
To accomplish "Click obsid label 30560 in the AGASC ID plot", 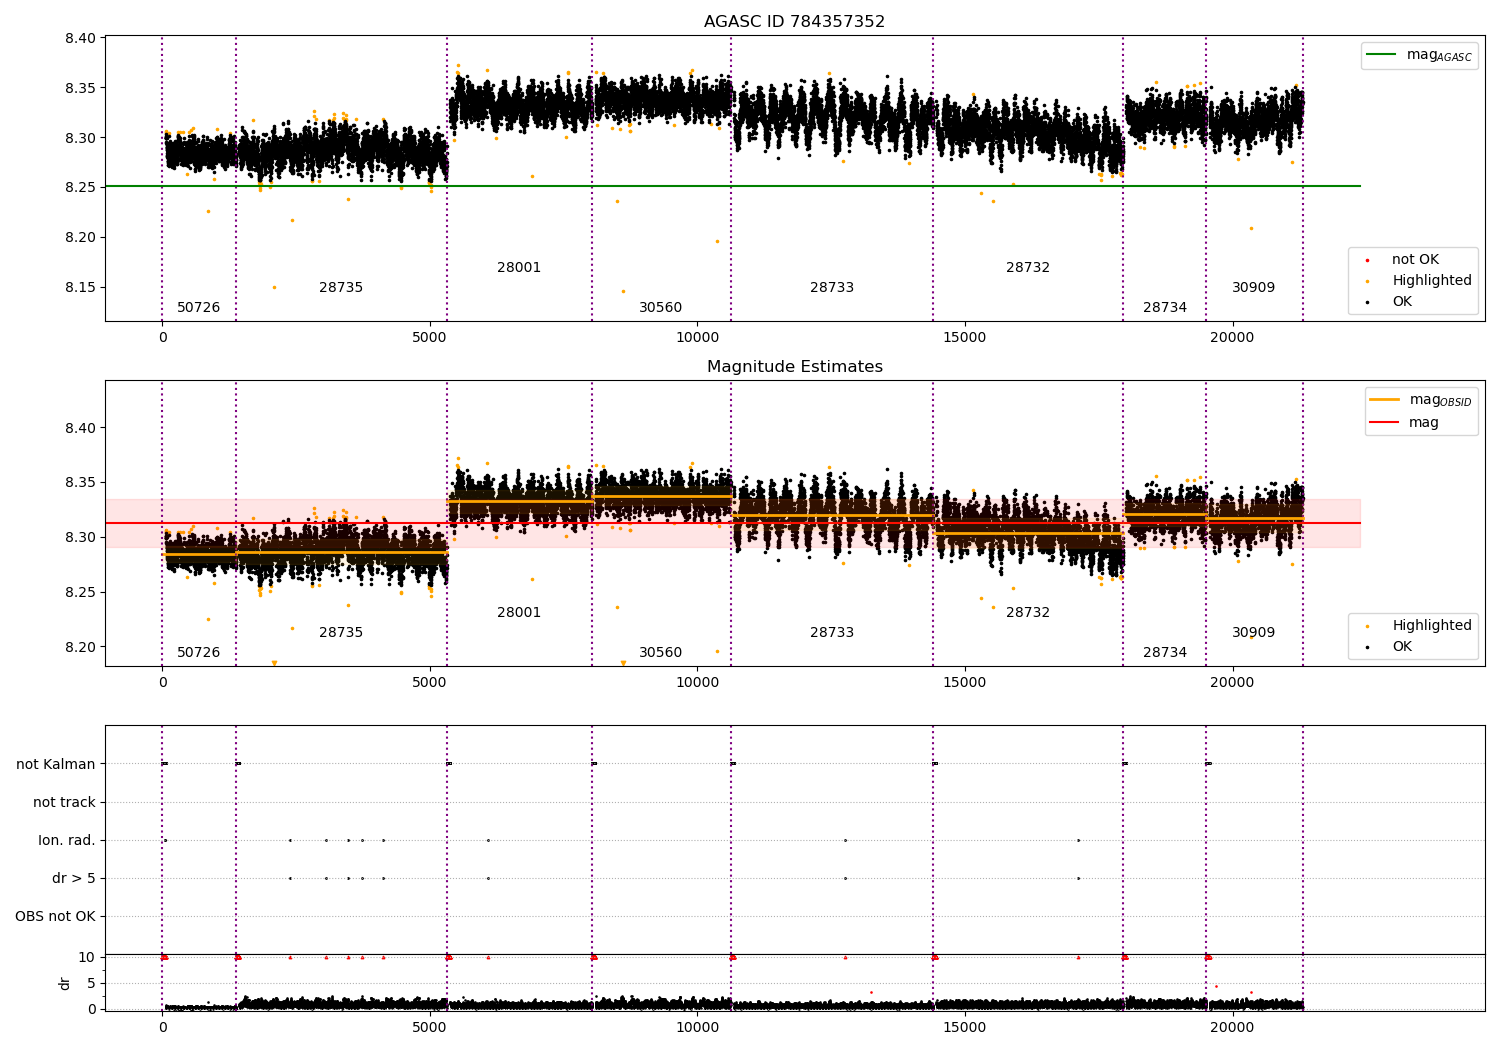I will [661, 308].
